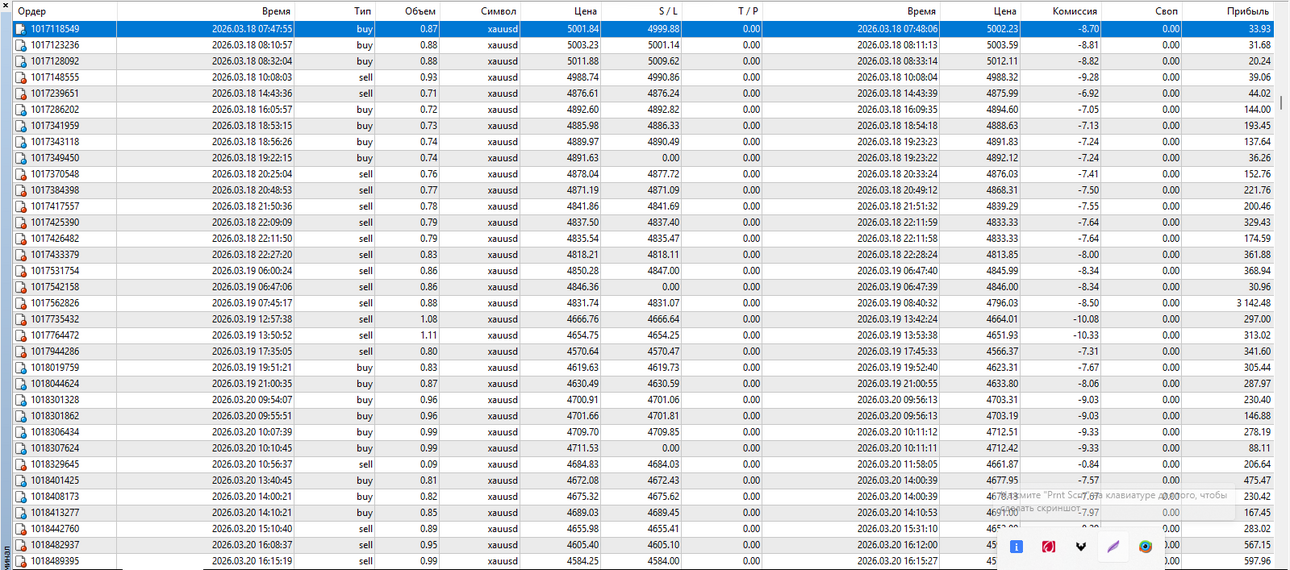
Task: Sort by the Комиссия column header
Action: click(1075, 11)
